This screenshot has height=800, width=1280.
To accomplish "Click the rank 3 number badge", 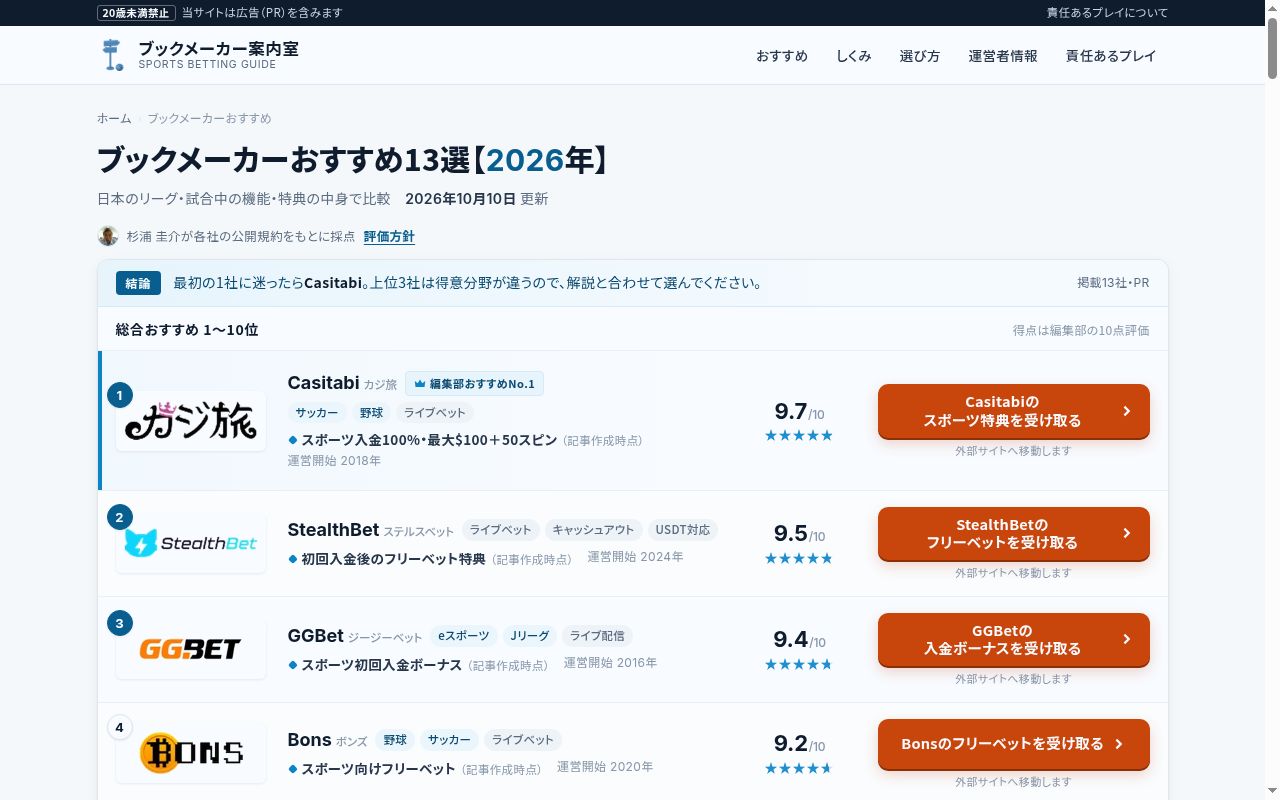I will 120,623.
